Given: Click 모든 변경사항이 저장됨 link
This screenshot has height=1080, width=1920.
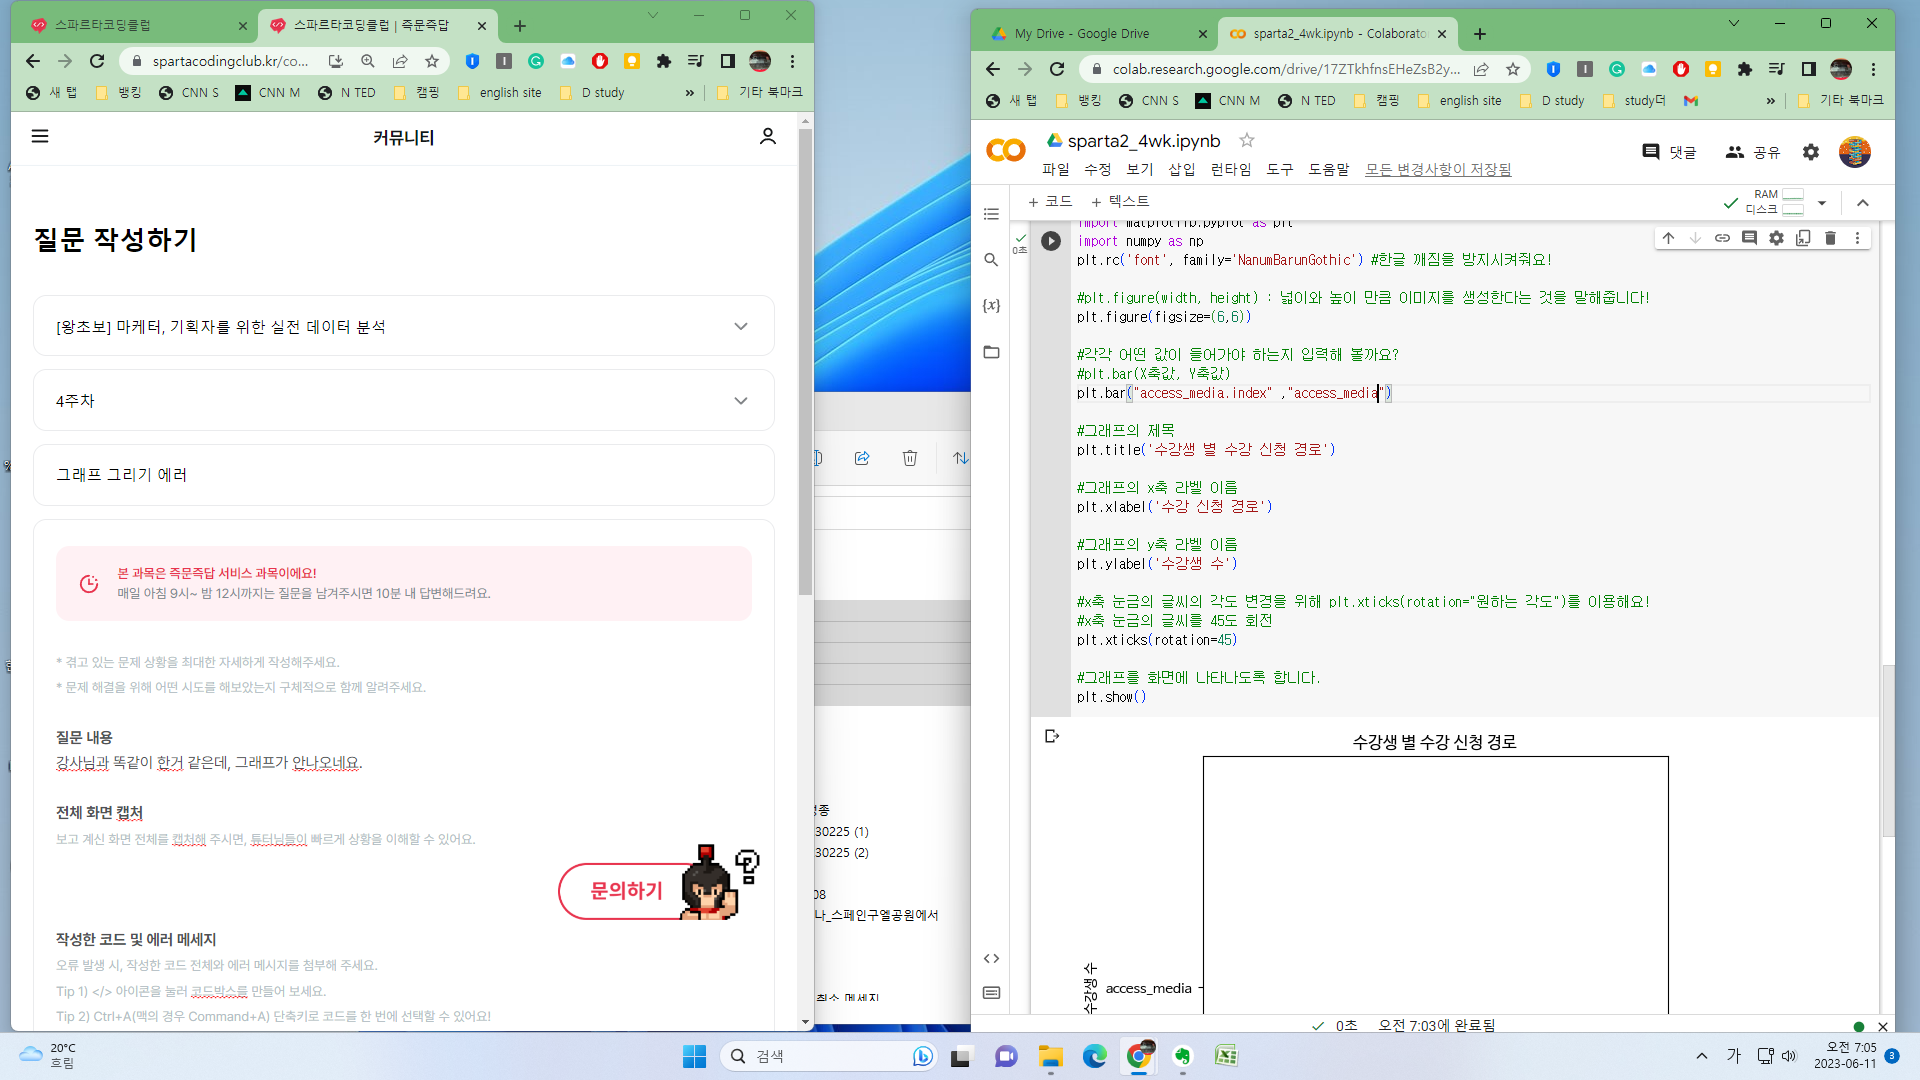Looking at the screenshot, I should [x=1438, y=169].
